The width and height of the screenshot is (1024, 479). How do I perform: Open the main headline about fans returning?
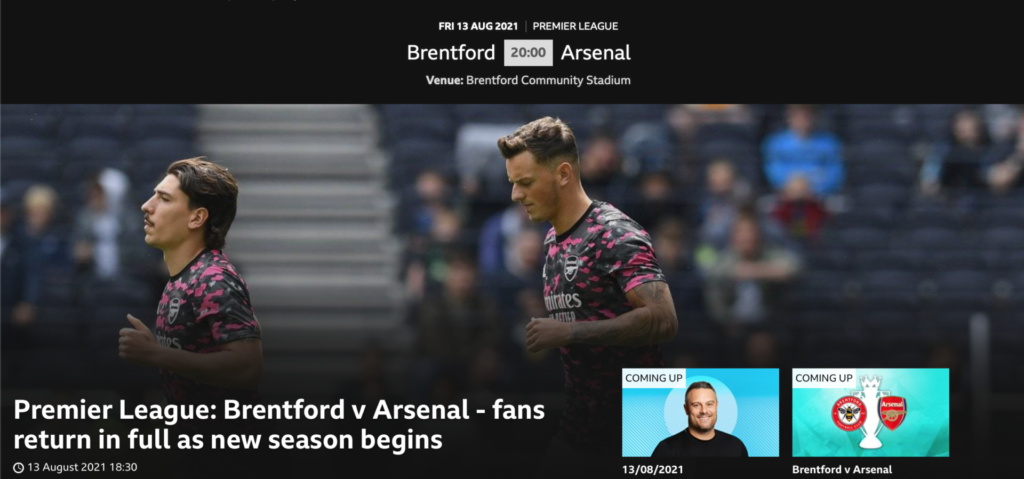coord(279,425)
